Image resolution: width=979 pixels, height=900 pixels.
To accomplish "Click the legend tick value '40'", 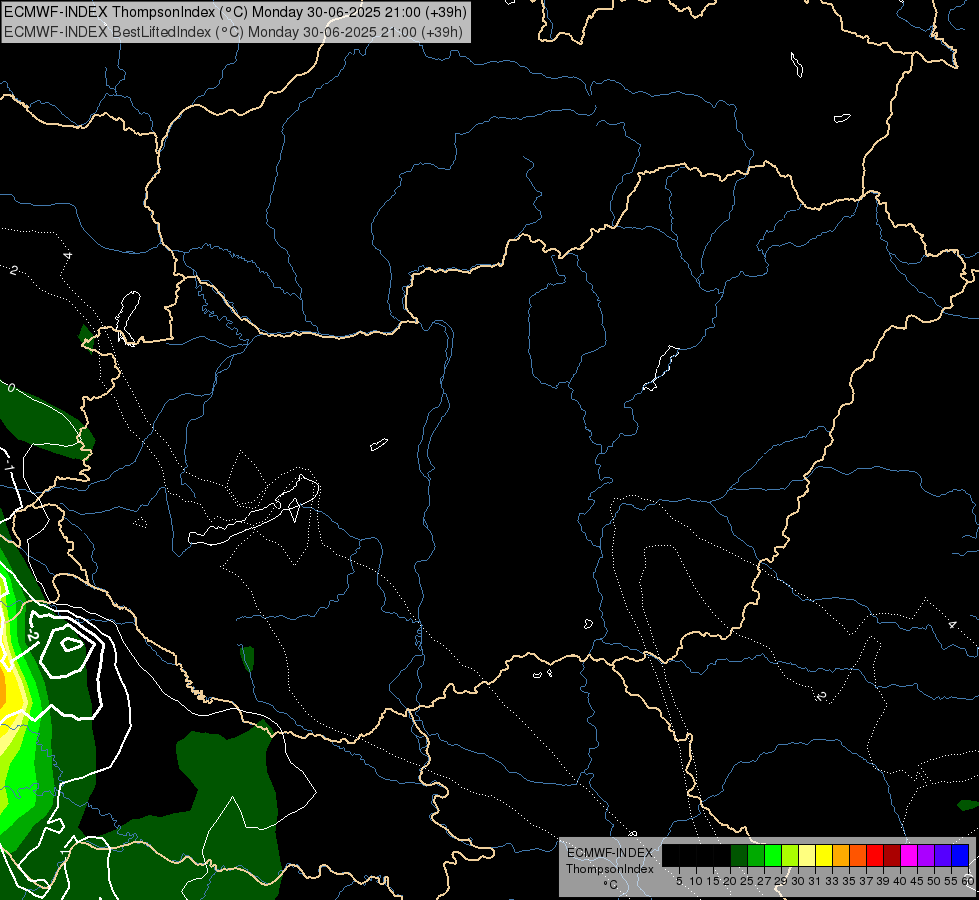I will click(x=900, y=881).
